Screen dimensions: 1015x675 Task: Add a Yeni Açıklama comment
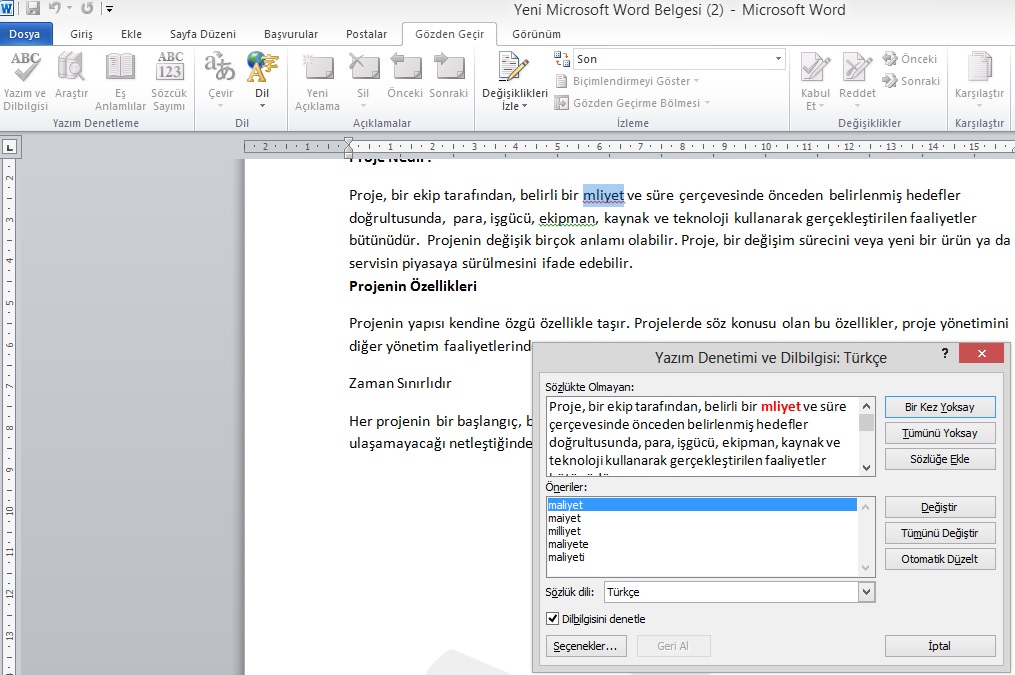pyautogui.click(x=317, y=82)
